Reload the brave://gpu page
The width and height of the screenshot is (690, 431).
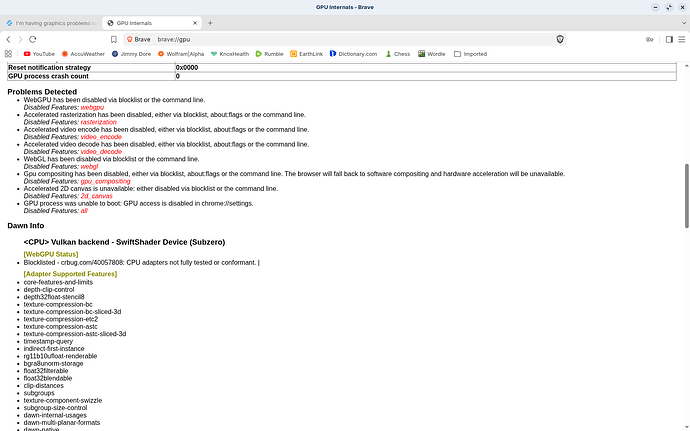(33, 40)
